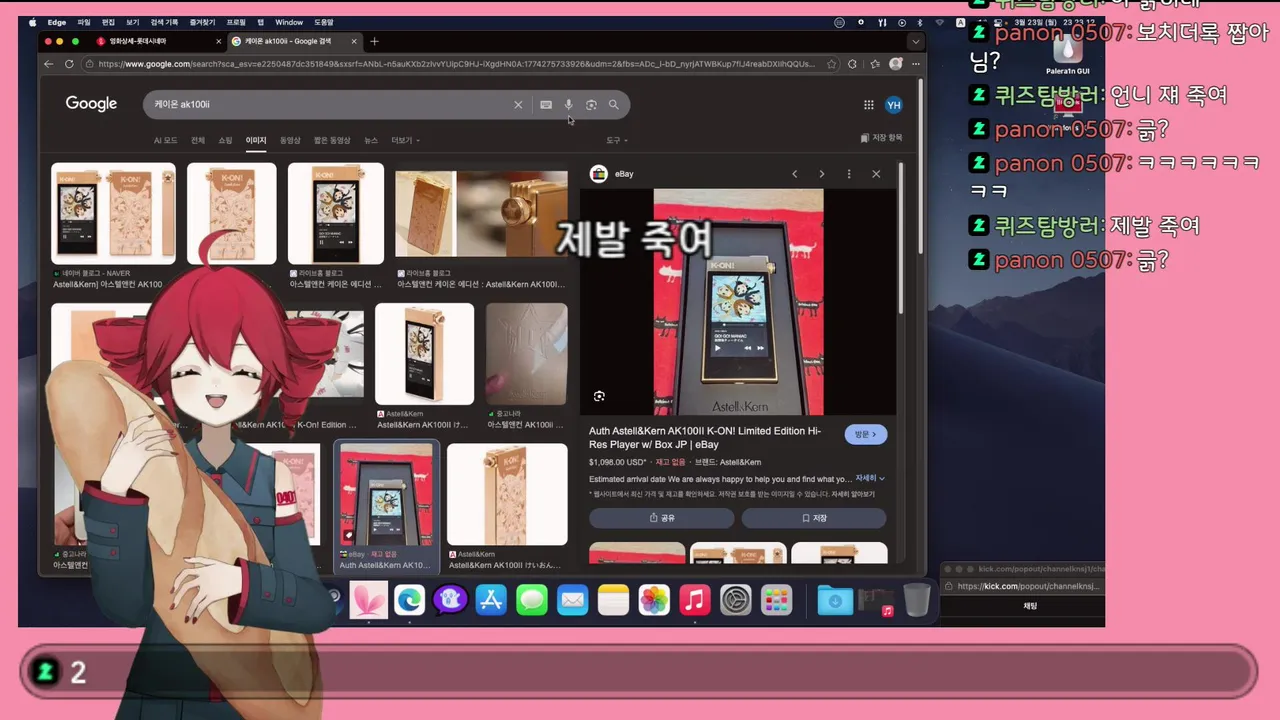Viewport: 1280px width, 720px height.
Task: Click the magnifier search submit icon
Action: tap(614, 104)
